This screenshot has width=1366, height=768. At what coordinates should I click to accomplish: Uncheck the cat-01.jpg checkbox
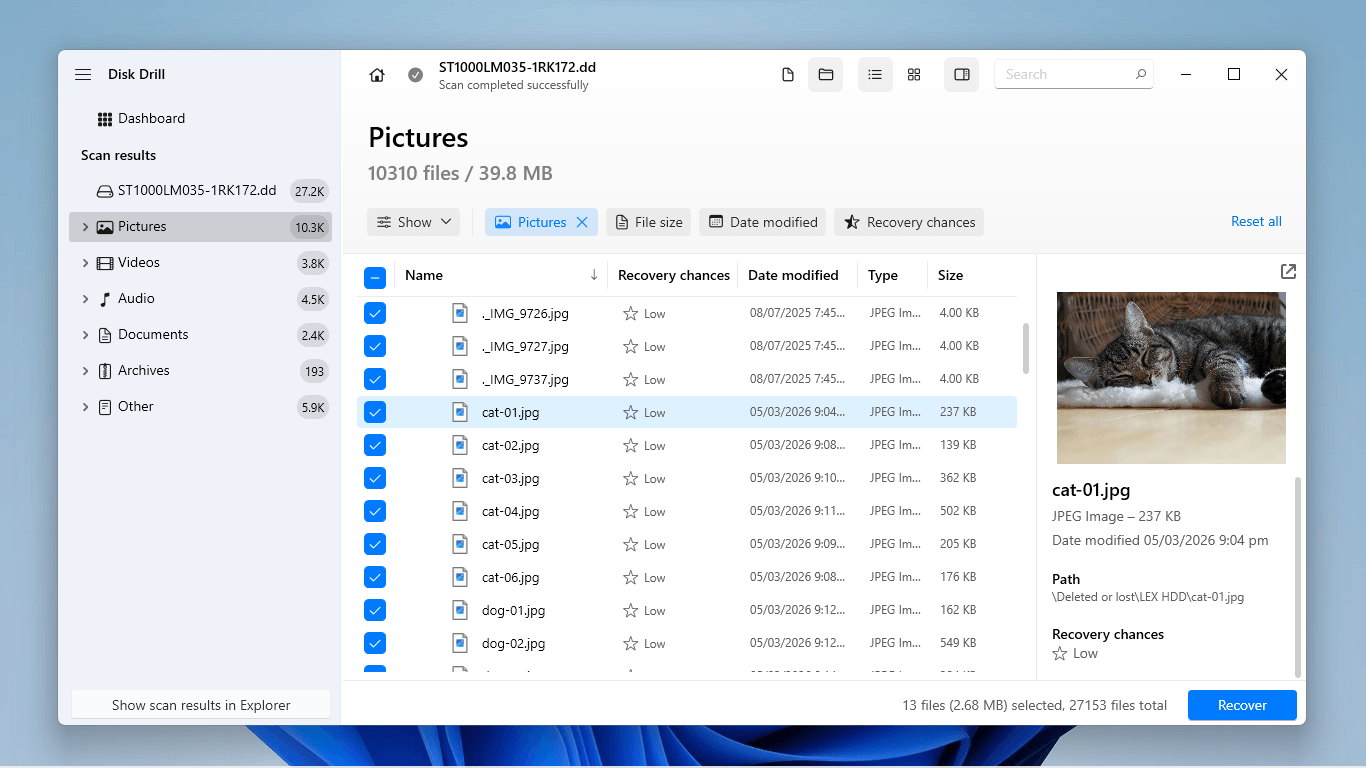click(x=375, y=412)
